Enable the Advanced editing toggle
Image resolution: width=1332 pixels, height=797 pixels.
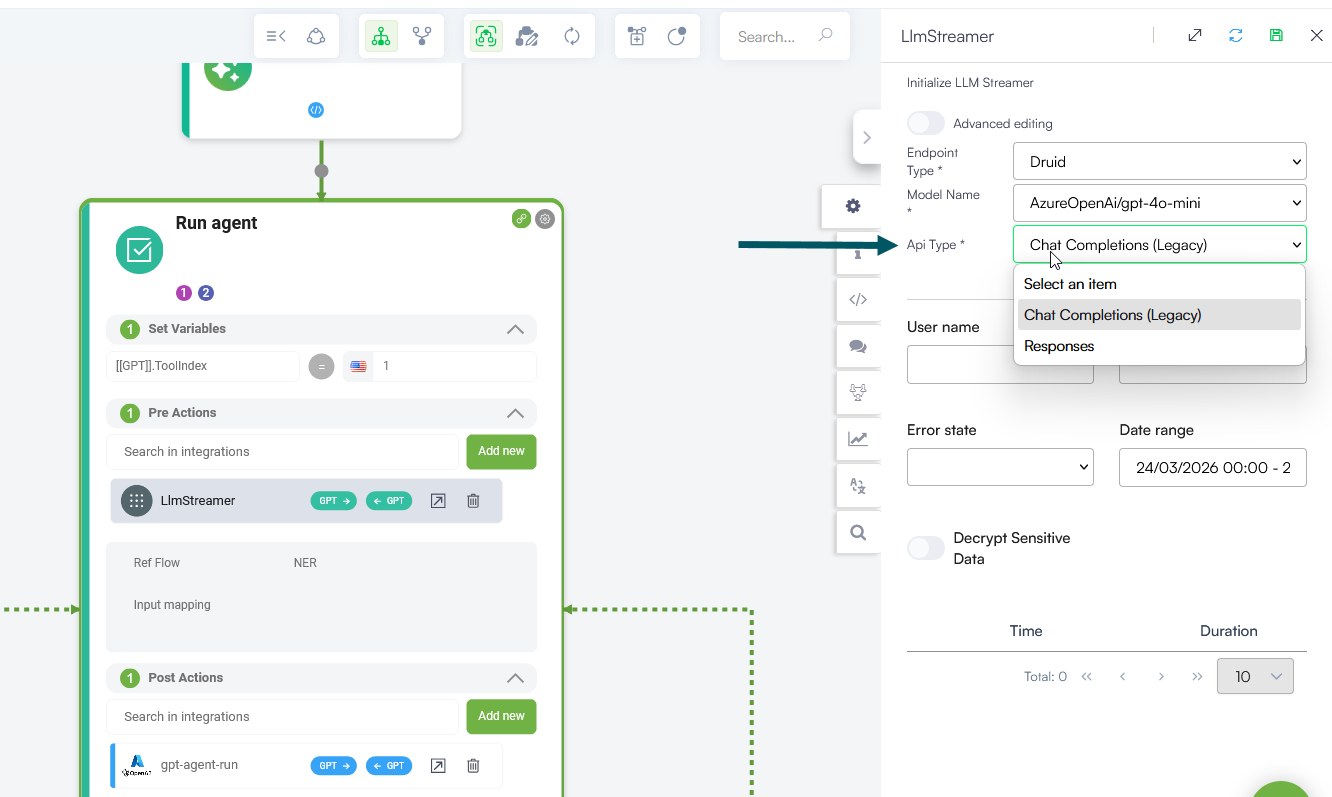[x=925, y=123]
